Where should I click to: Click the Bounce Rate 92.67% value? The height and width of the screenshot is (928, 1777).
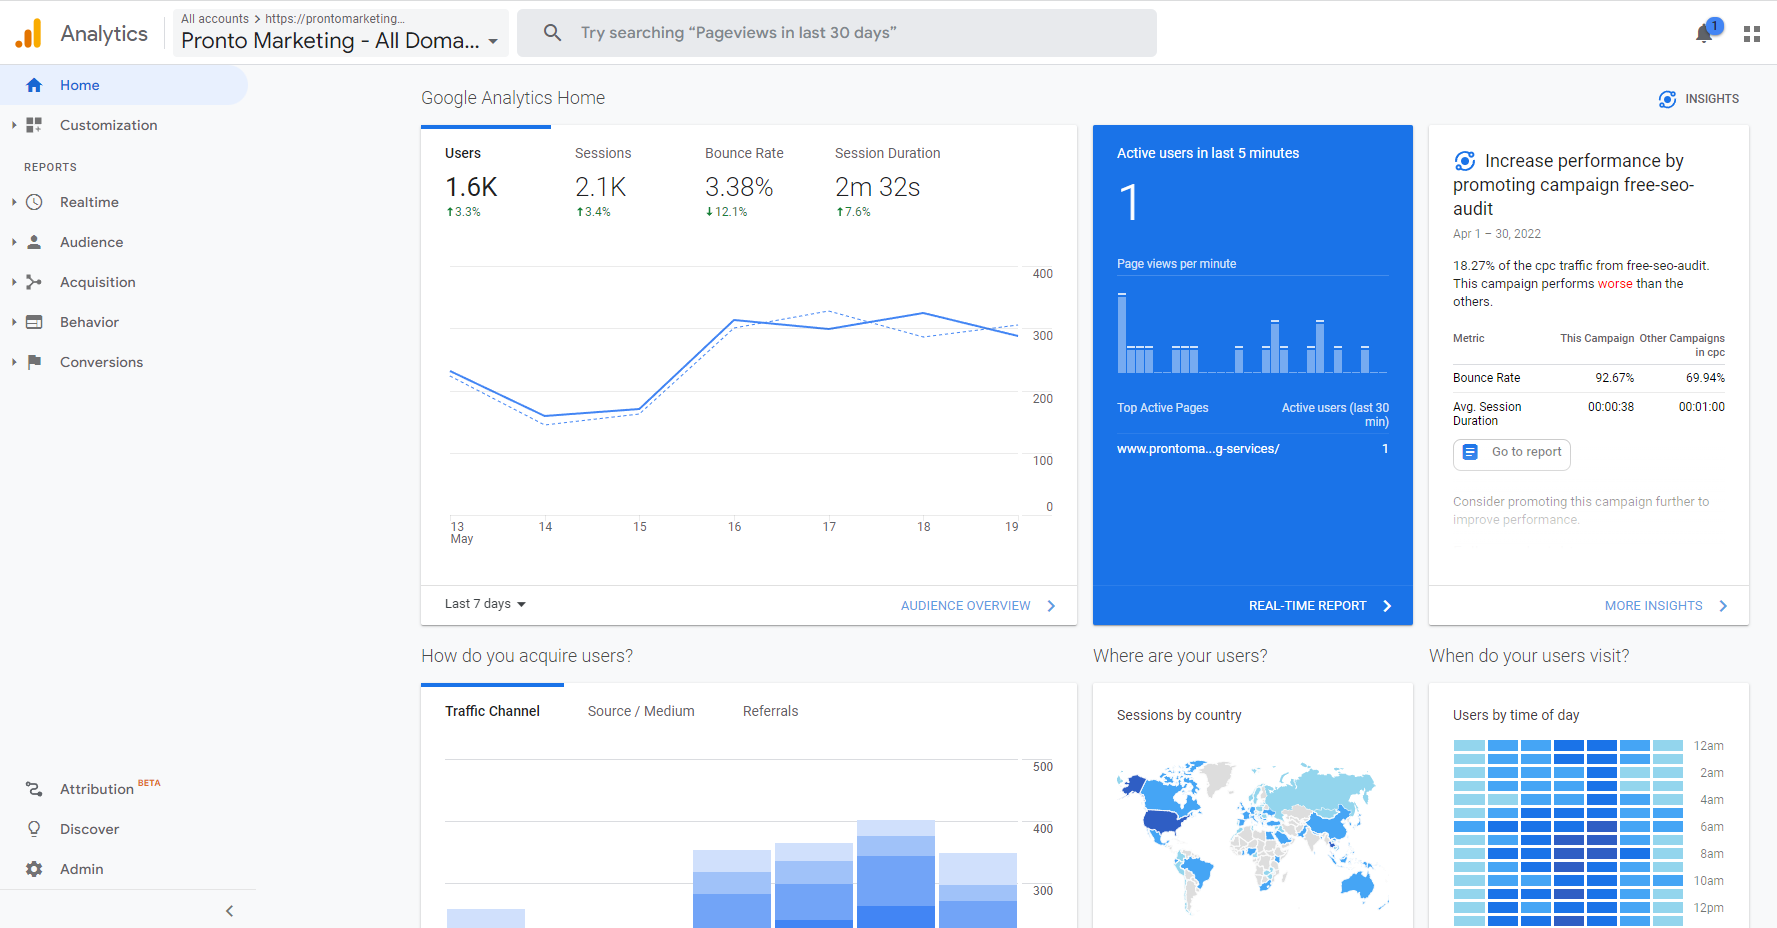[x=1614, y=378]
